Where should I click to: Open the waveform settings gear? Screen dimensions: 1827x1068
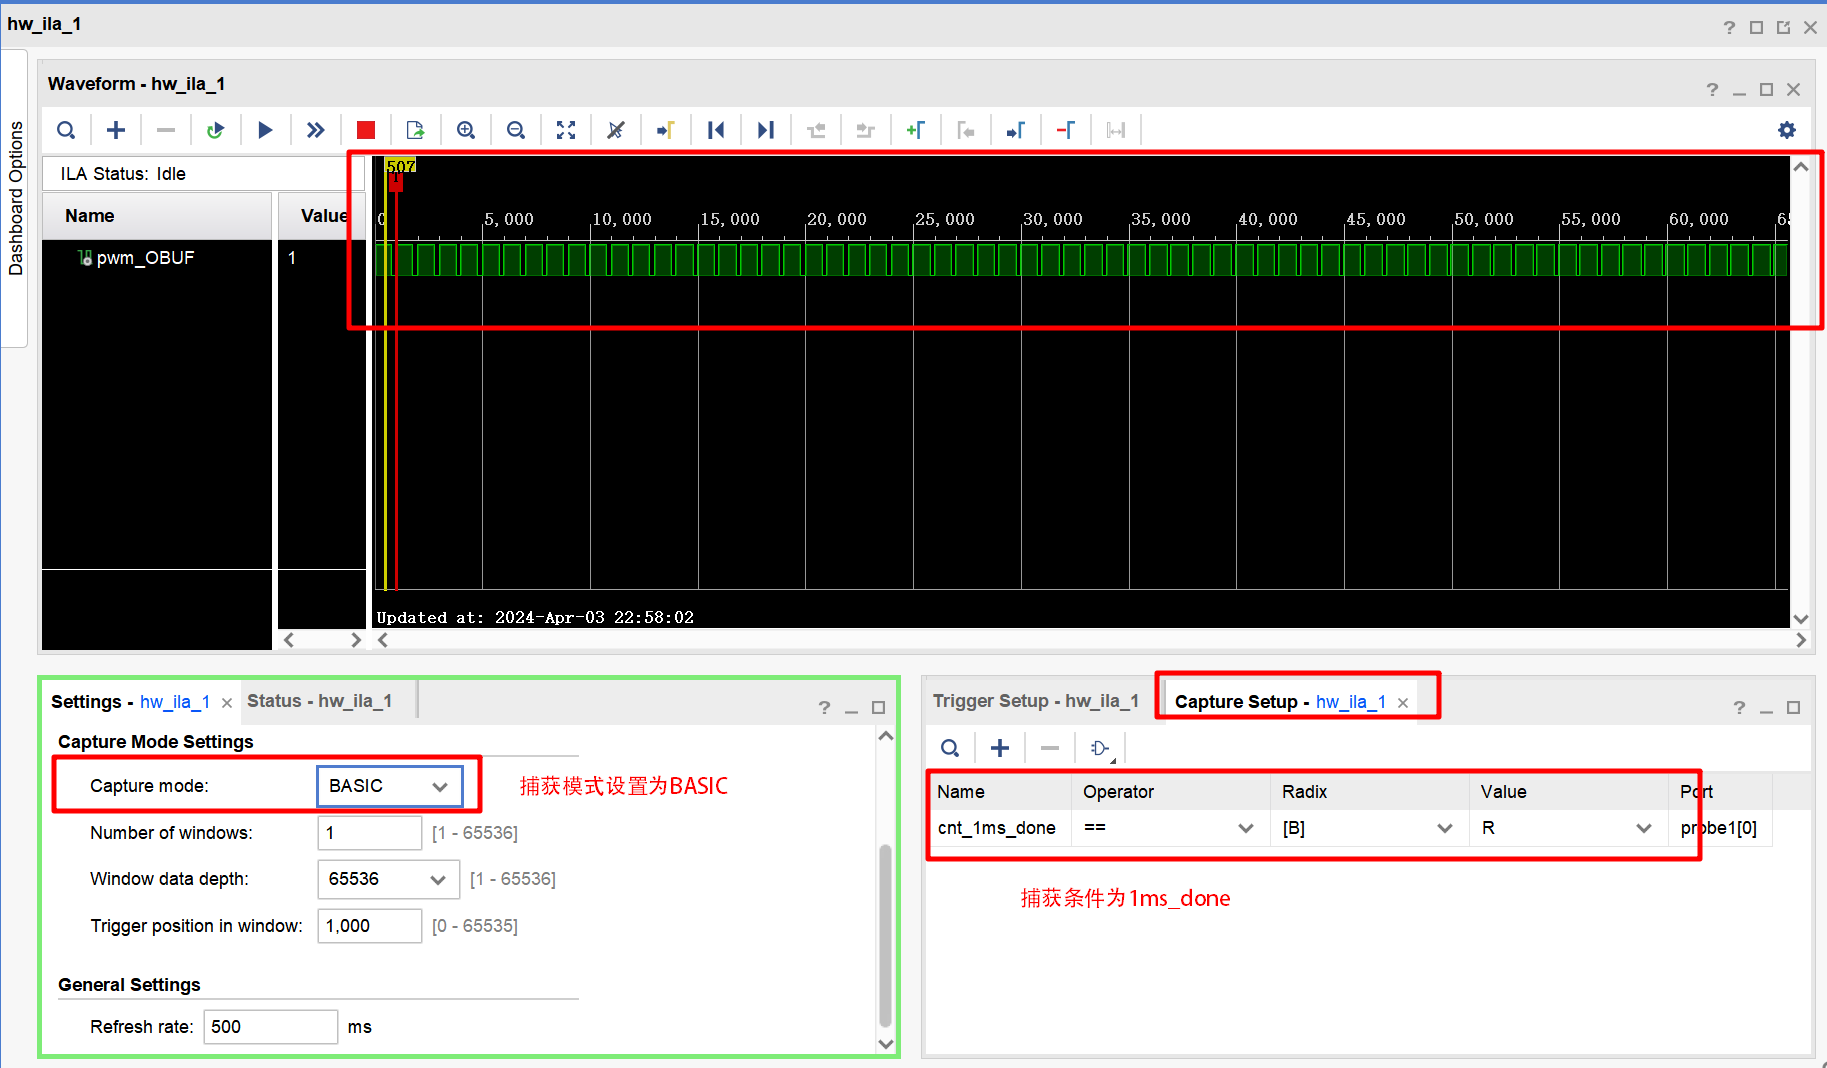(x=1788, y=129)
